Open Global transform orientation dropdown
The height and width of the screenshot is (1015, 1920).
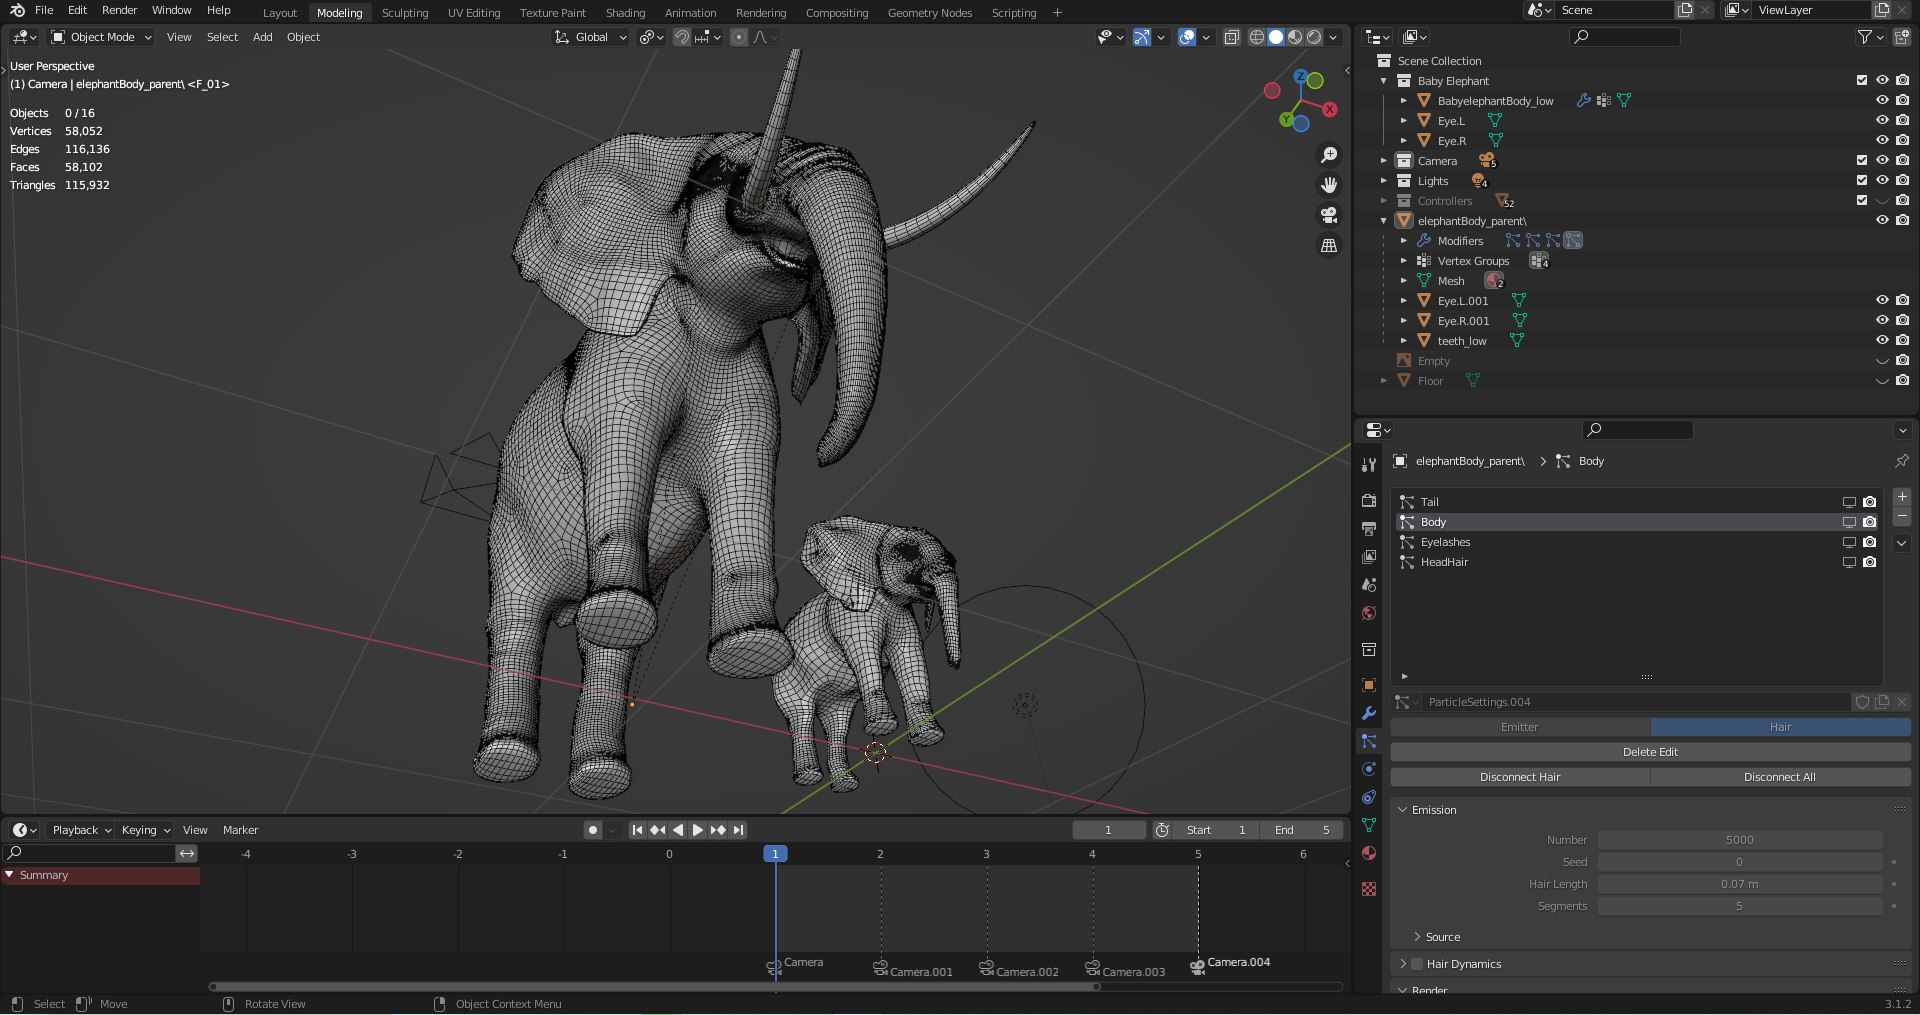coord(590,37)
